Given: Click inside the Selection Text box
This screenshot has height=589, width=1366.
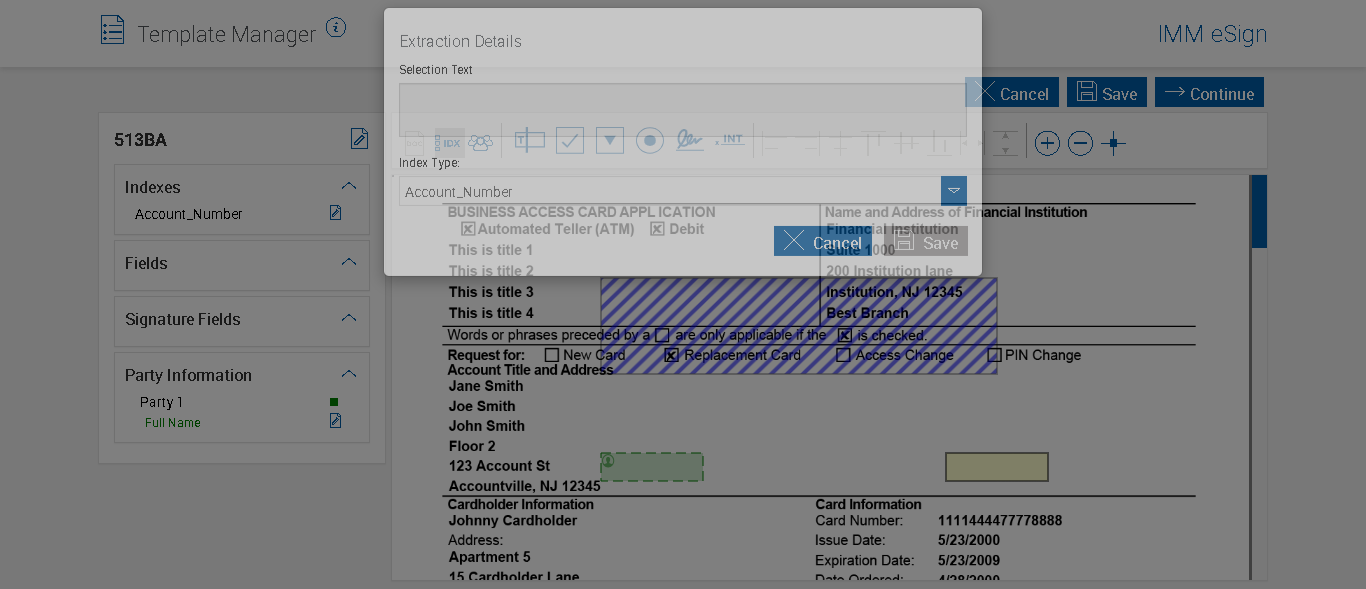Looking at the screenshot, I should pos(683,109).
